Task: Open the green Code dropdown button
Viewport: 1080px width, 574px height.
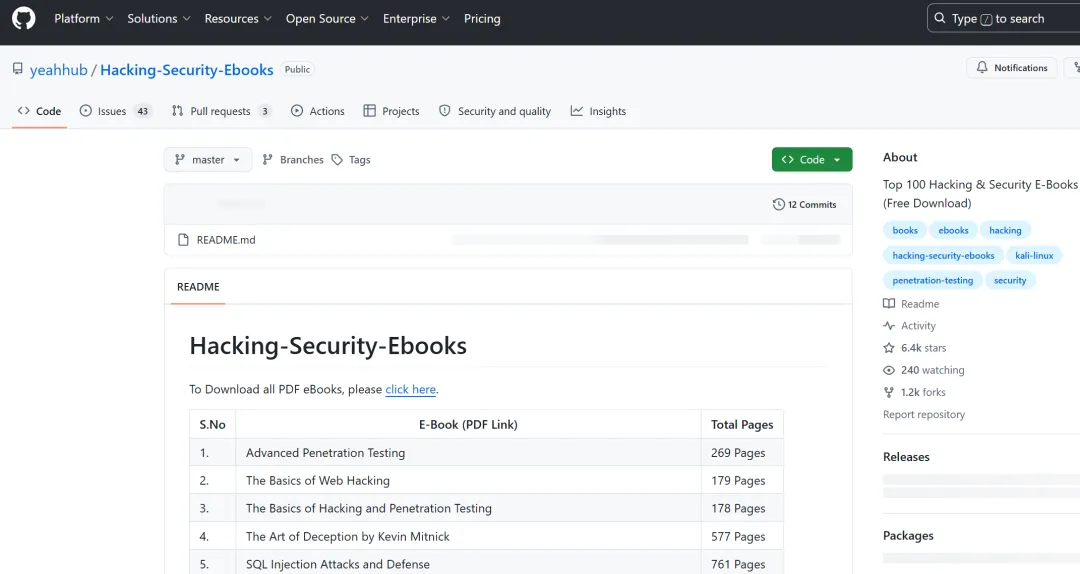Action: point(812,159)
